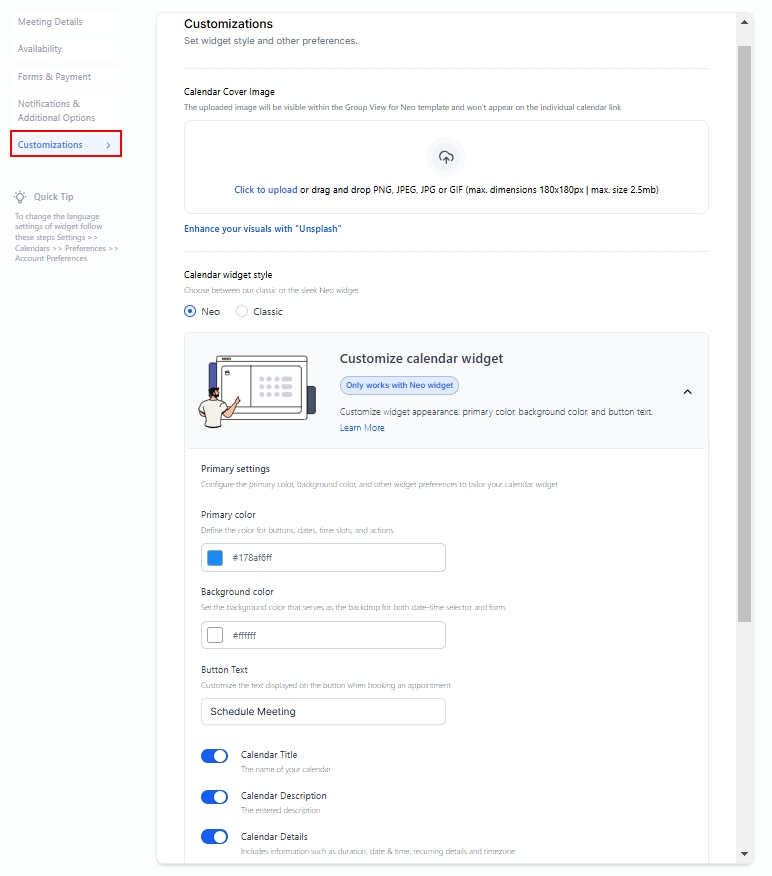Select the Neo widget style
The image size is (772, 876).
[x=191, y=312]
